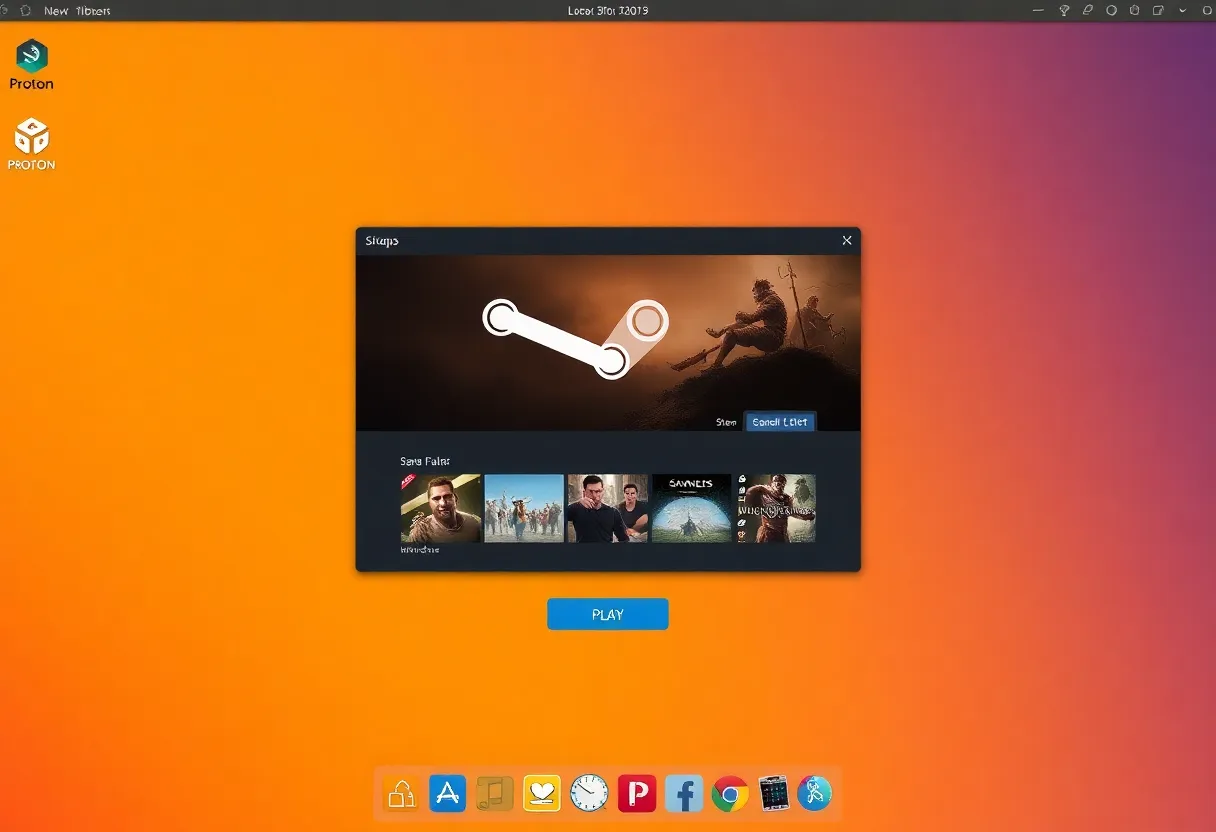Open the teal Proton desktop icon
Screen dimensions: 1216x832
pyautogui.click(x=32, y=55)
